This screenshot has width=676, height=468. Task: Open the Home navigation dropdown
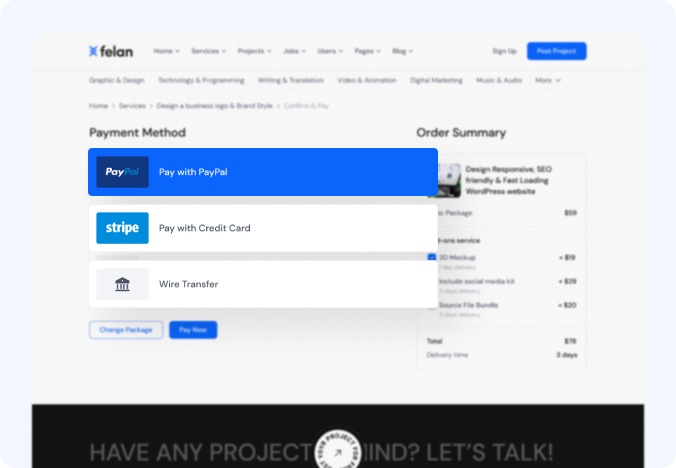click(x=166, y=51)
